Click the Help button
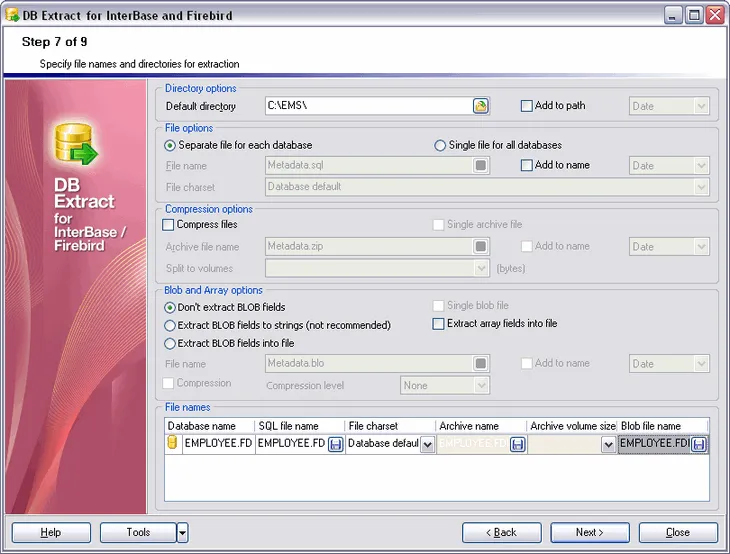Screen dimensions: 730x554 coord(51,532)
